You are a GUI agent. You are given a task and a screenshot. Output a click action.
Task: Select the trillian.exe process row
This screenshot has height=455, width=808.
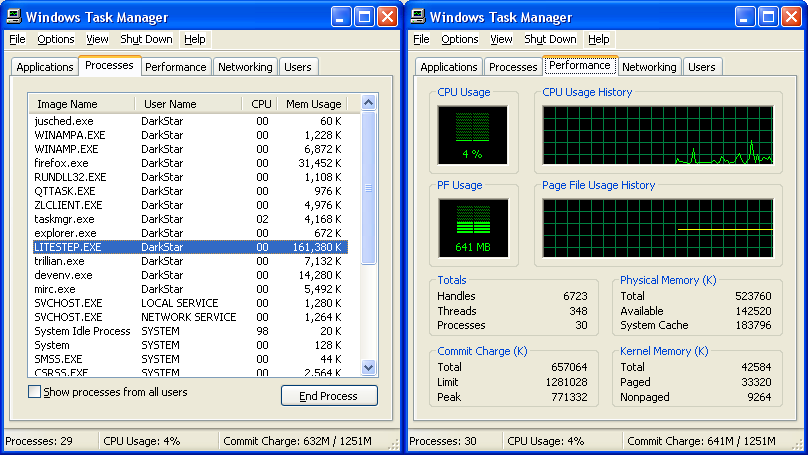pyautogui.click(x=190, y=261)
